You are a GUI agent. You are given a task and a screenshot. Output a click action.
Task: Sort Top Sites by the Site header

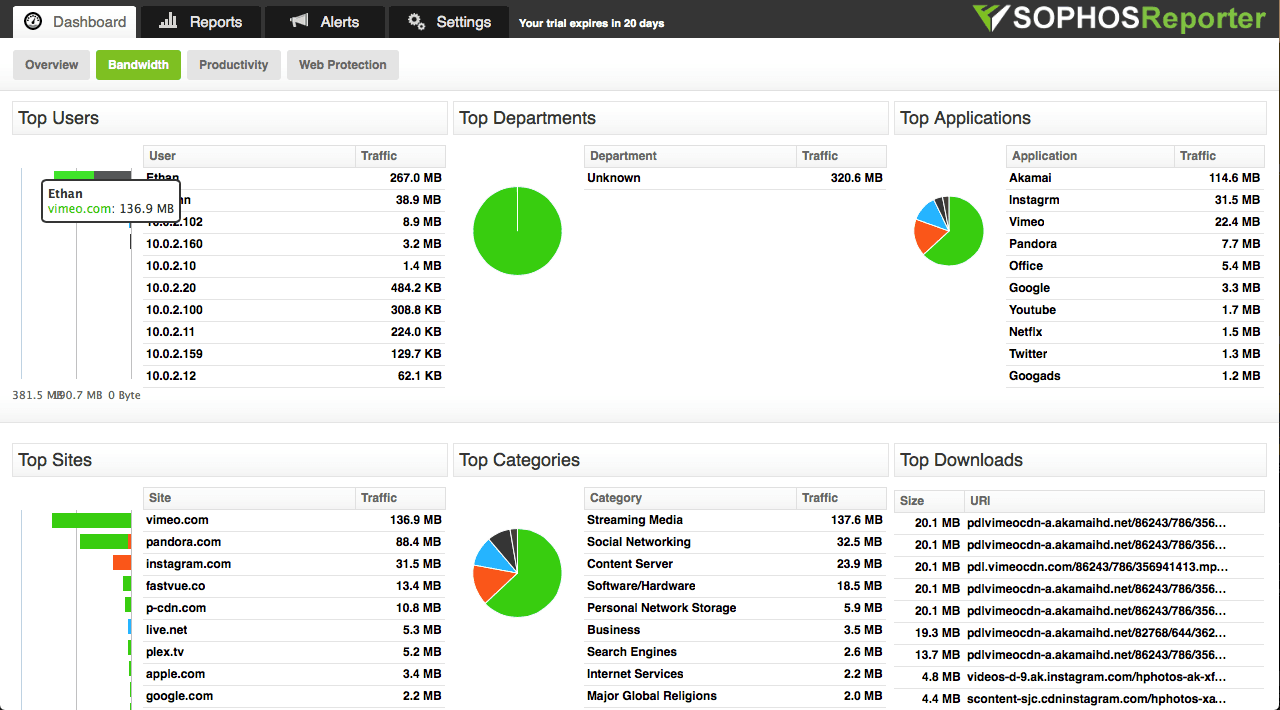(x=249, y=498)
